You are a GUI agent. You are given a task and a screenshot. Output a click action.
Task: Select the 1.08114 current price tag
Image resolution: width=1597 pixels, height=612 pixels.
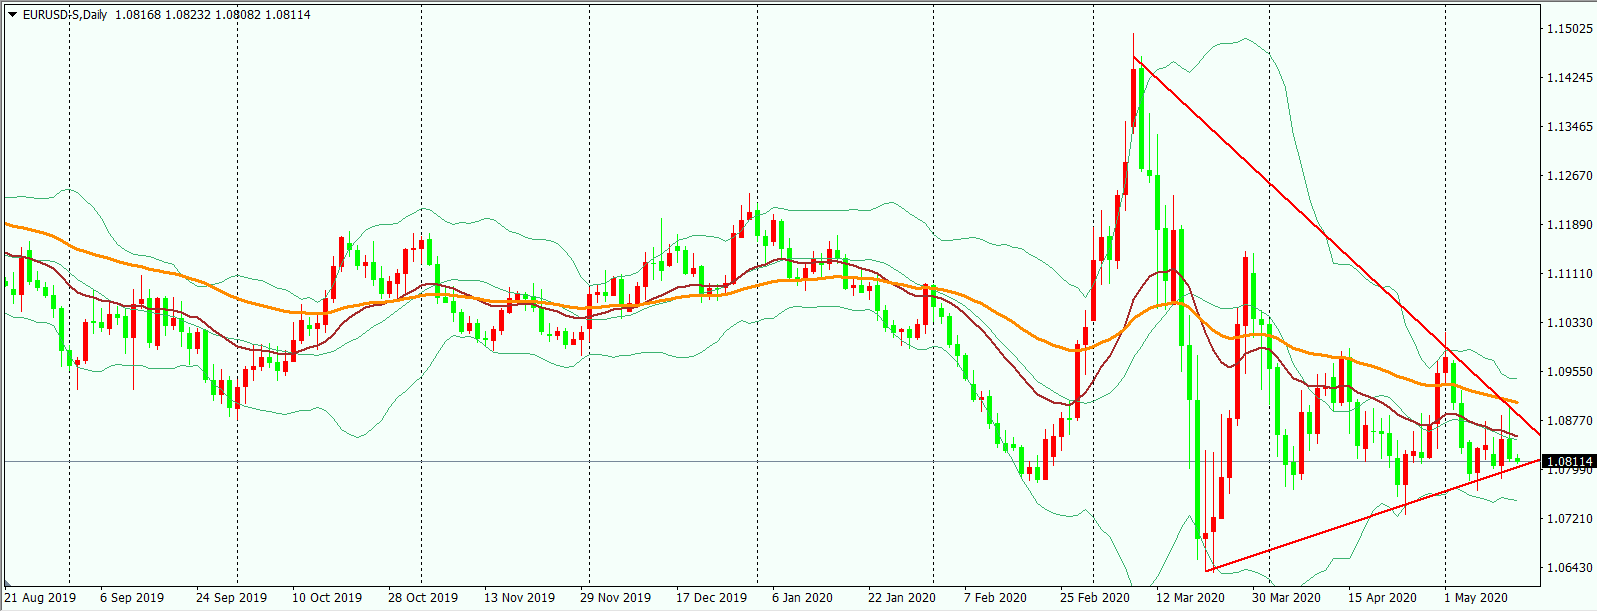pyautogui.click(x=1568, y=462)
